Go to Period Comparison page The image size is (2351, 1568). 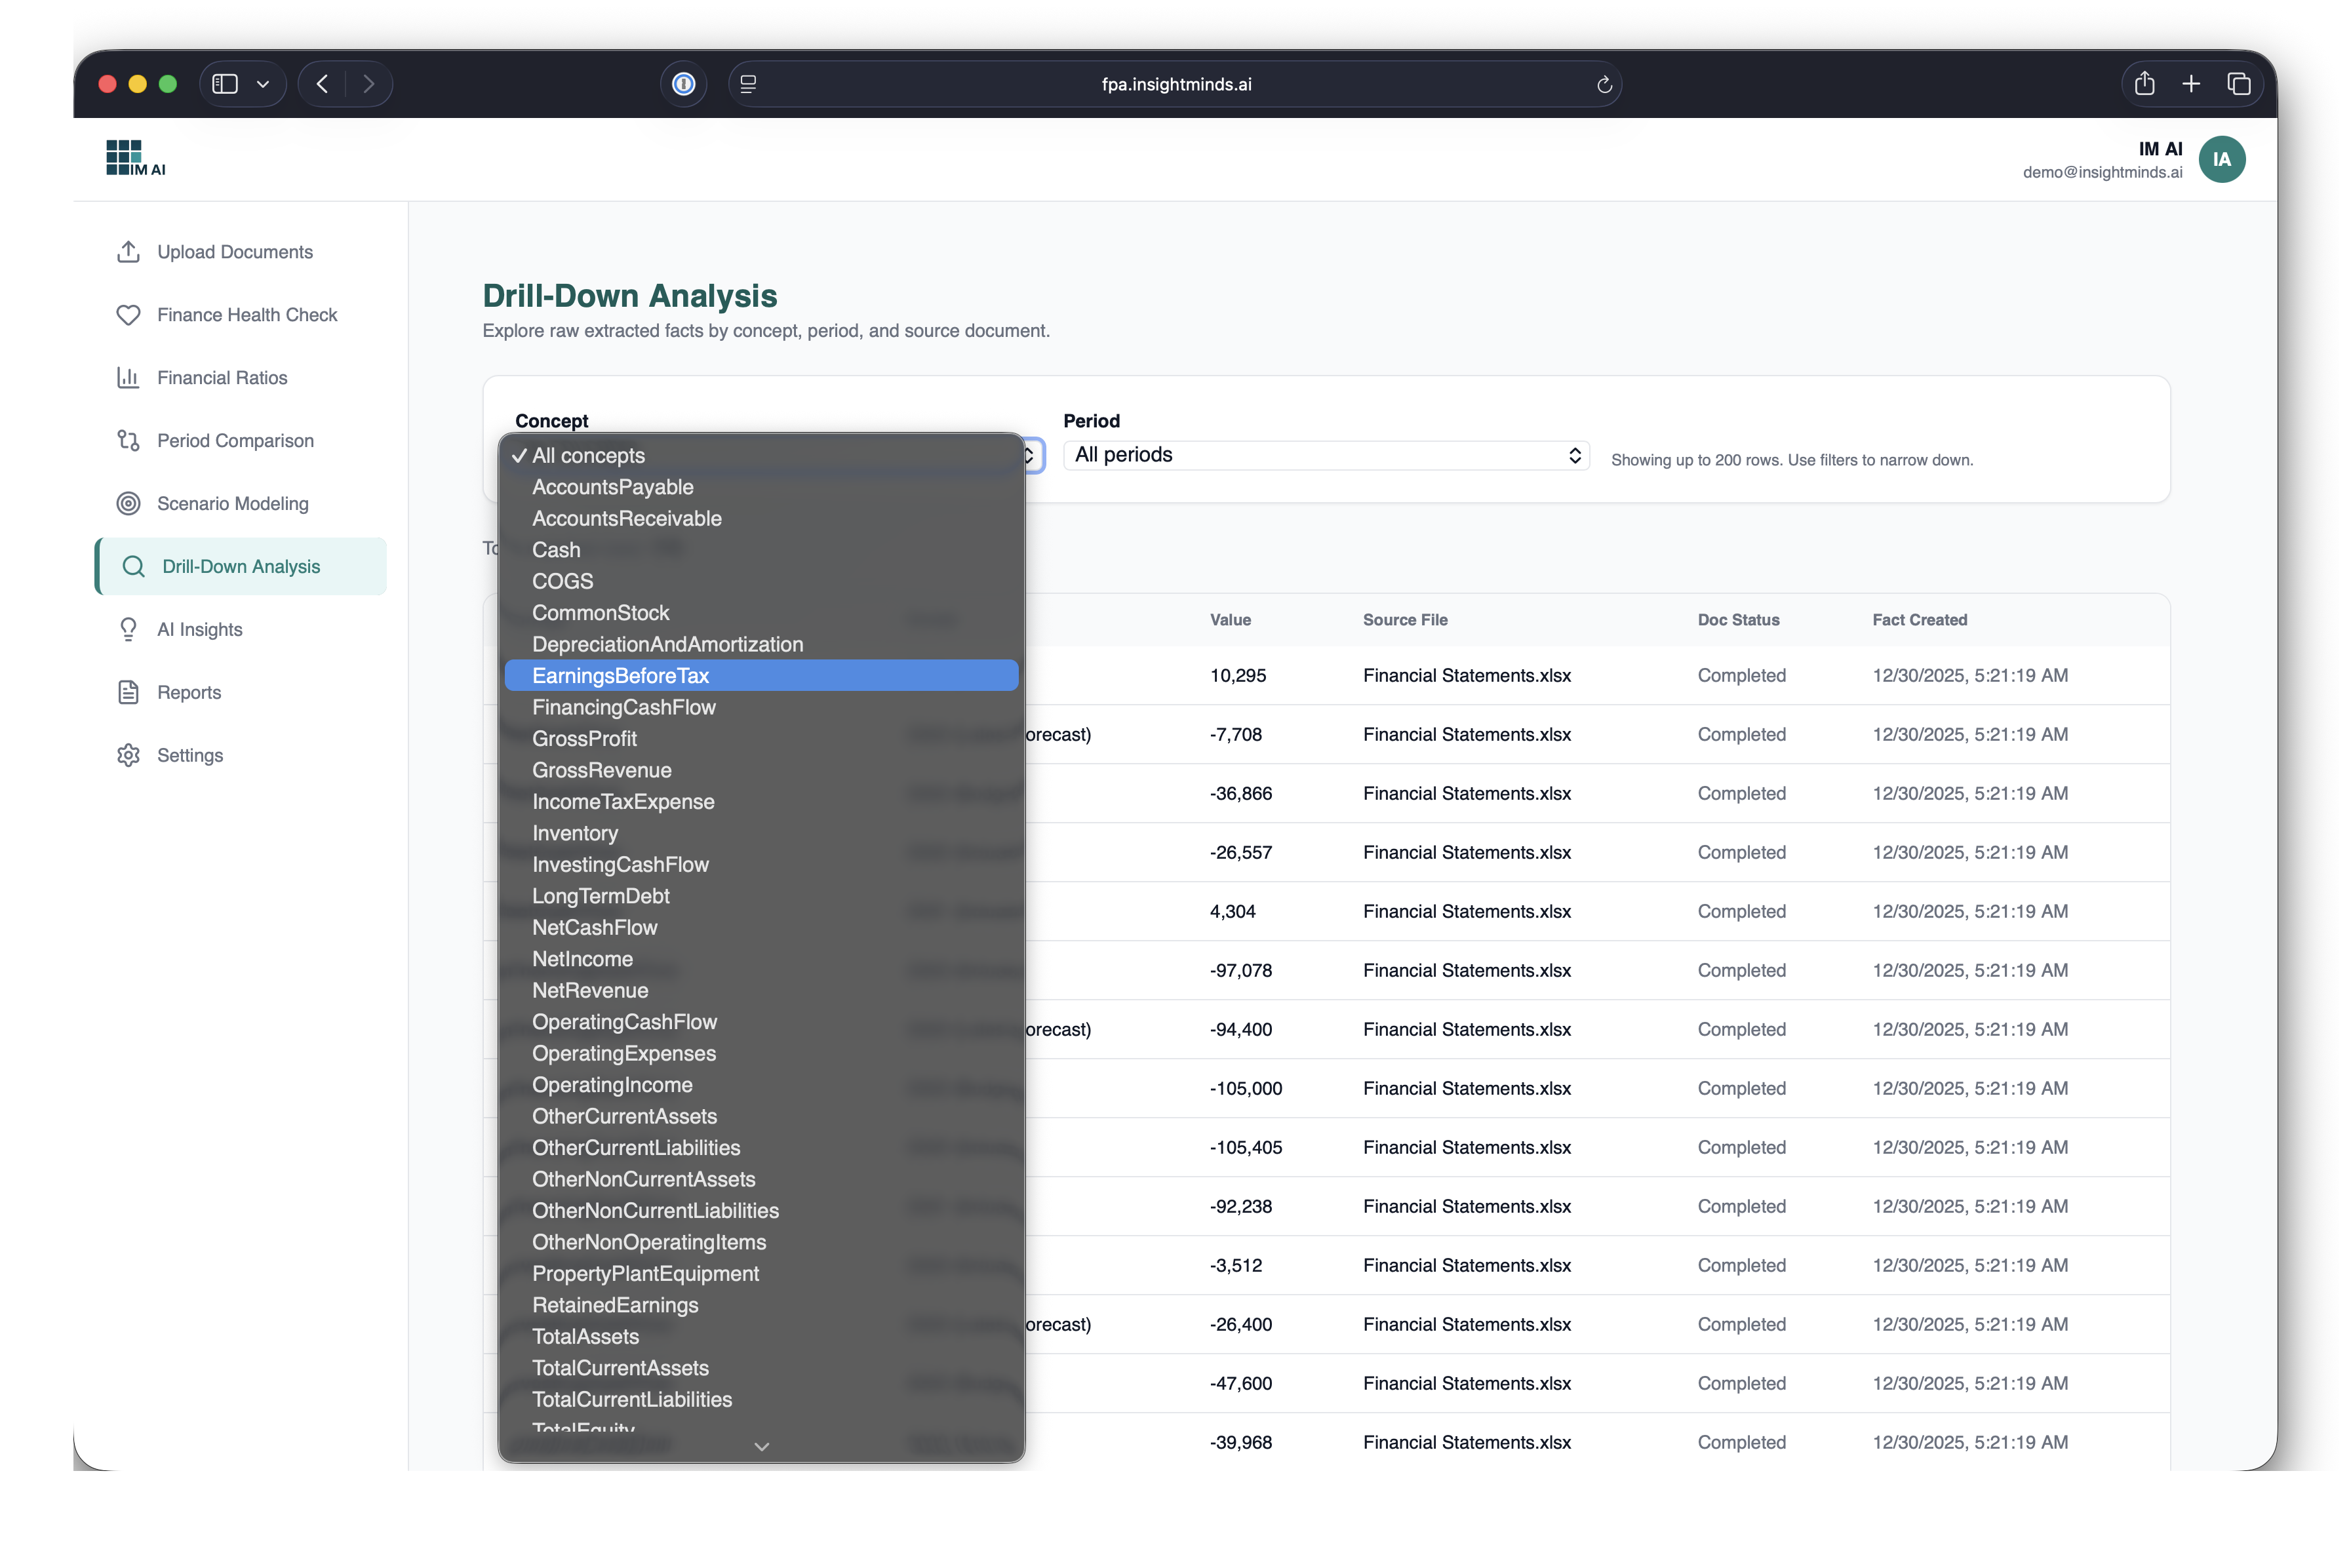(235, 441)
